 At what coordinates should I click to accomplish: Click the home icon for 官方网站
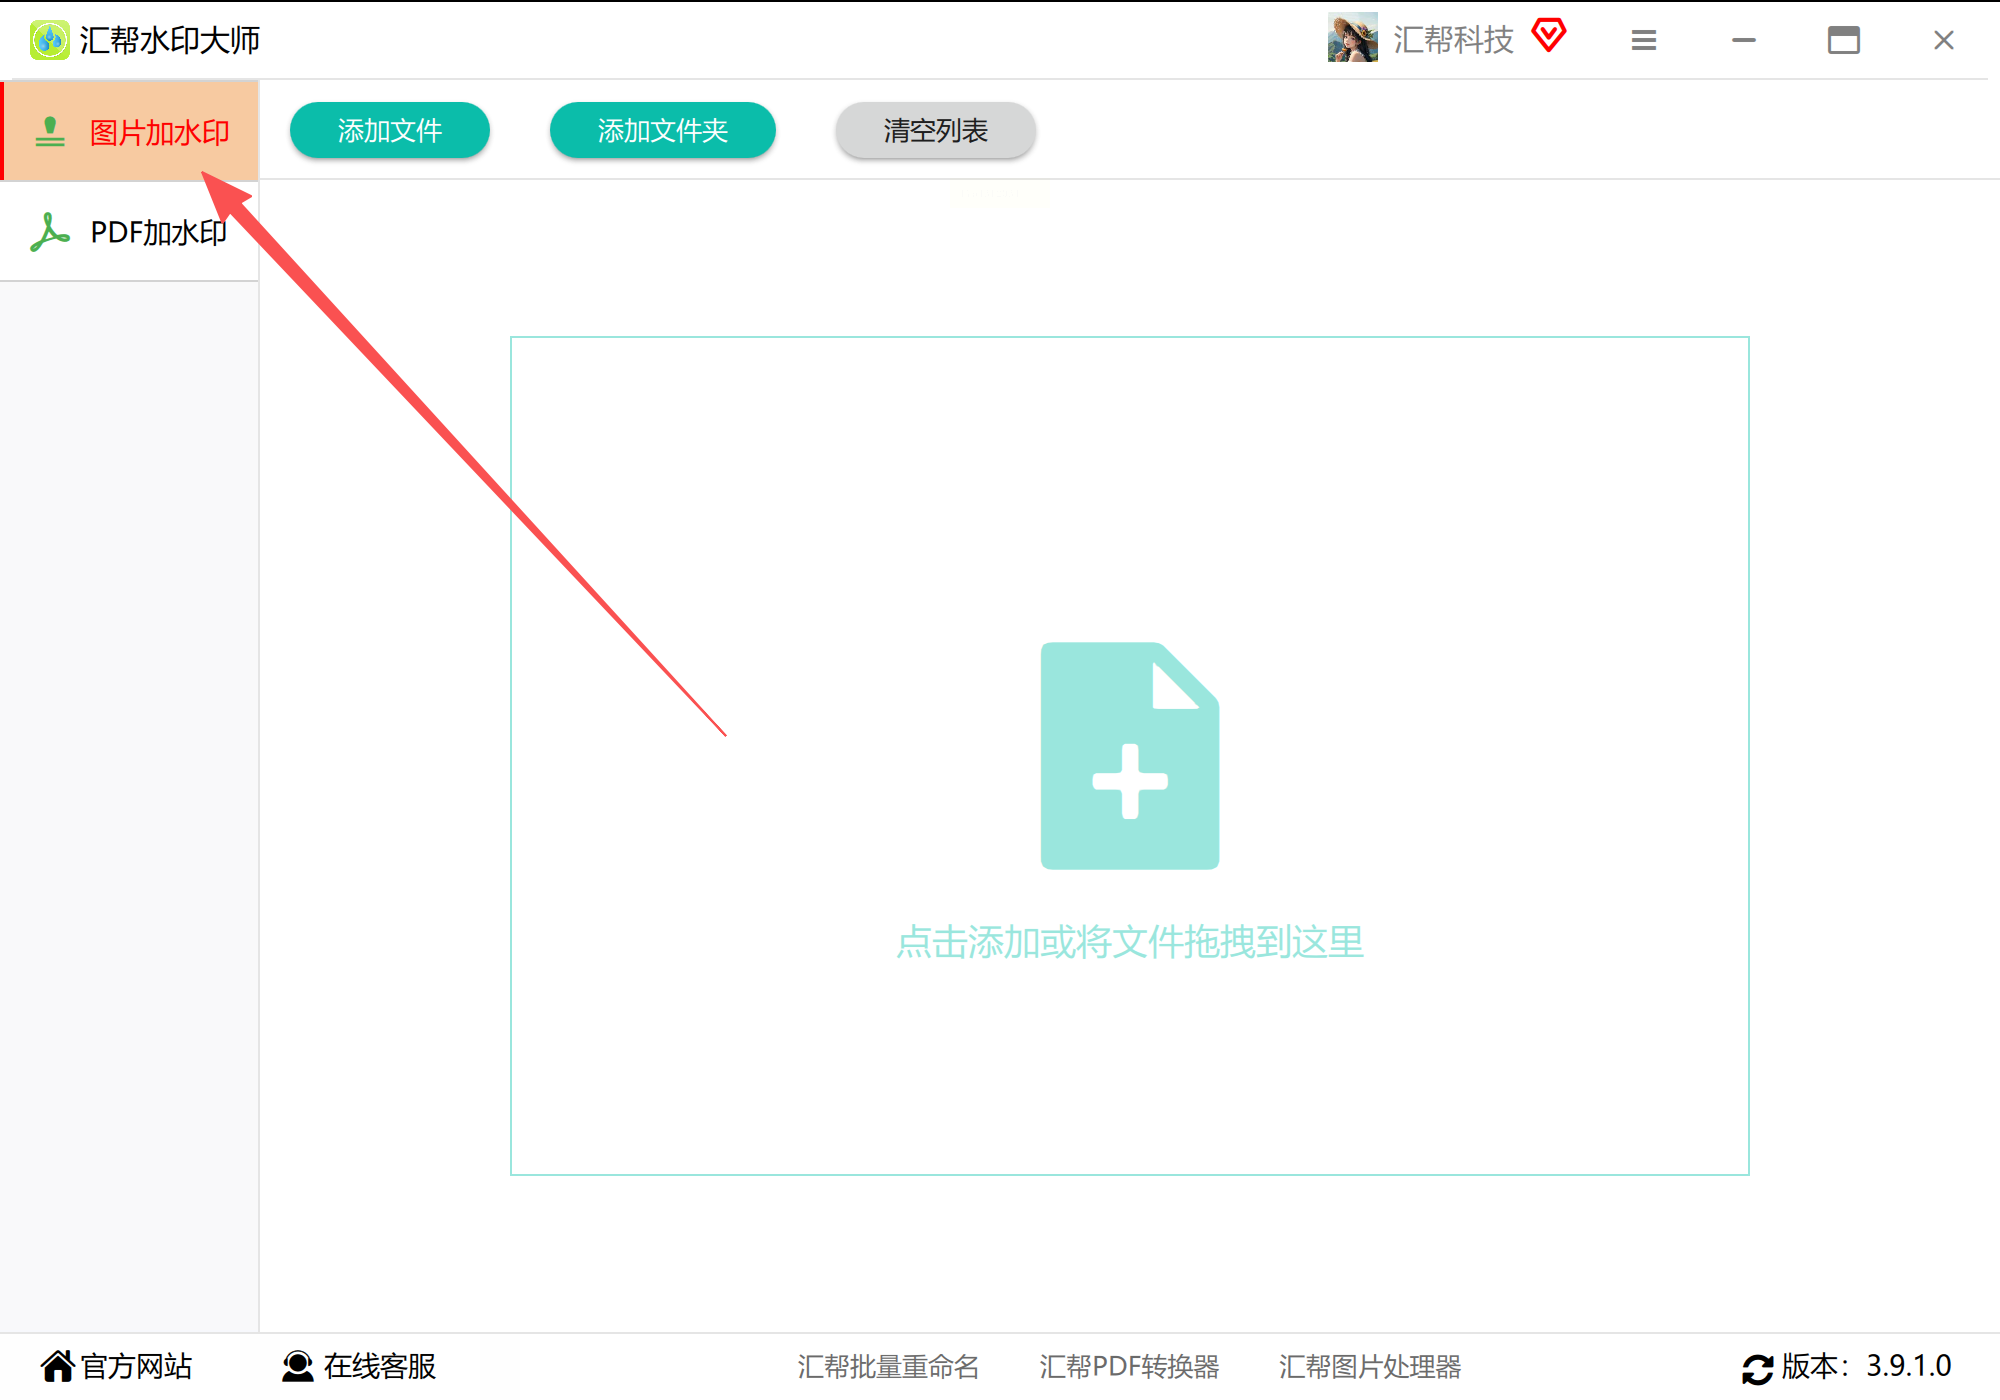pyautogui.click(x=57, y=1365)
